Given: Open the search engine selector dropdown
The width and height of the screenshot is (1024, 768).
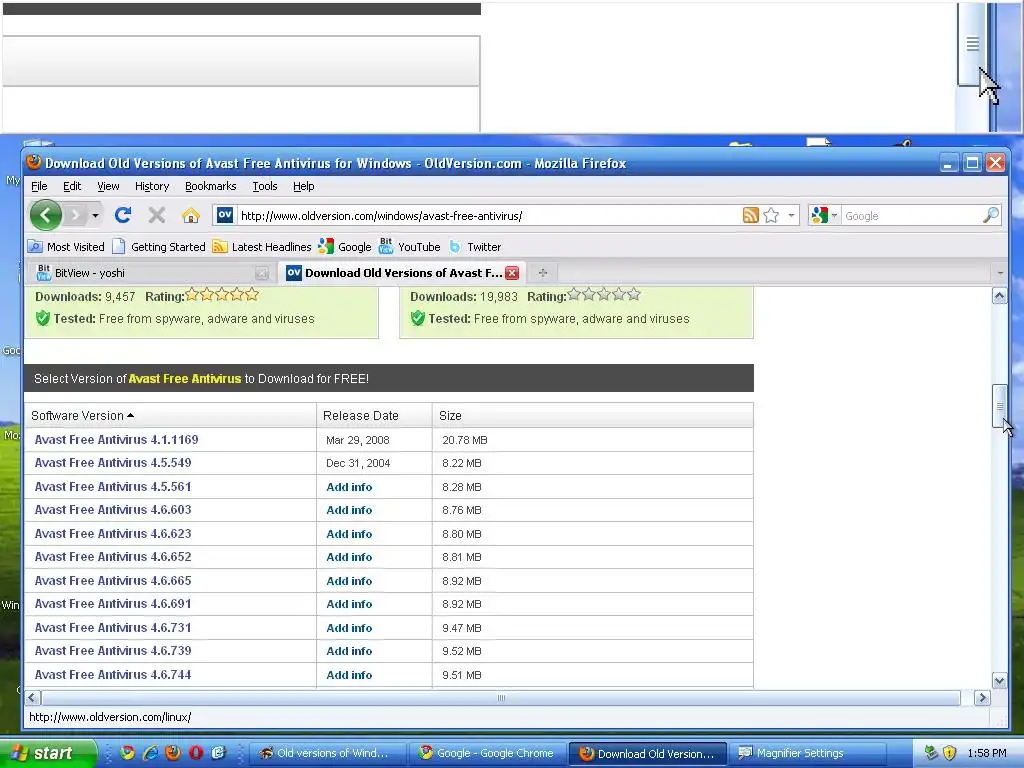Looking at the screenshot, I should 824,215.
